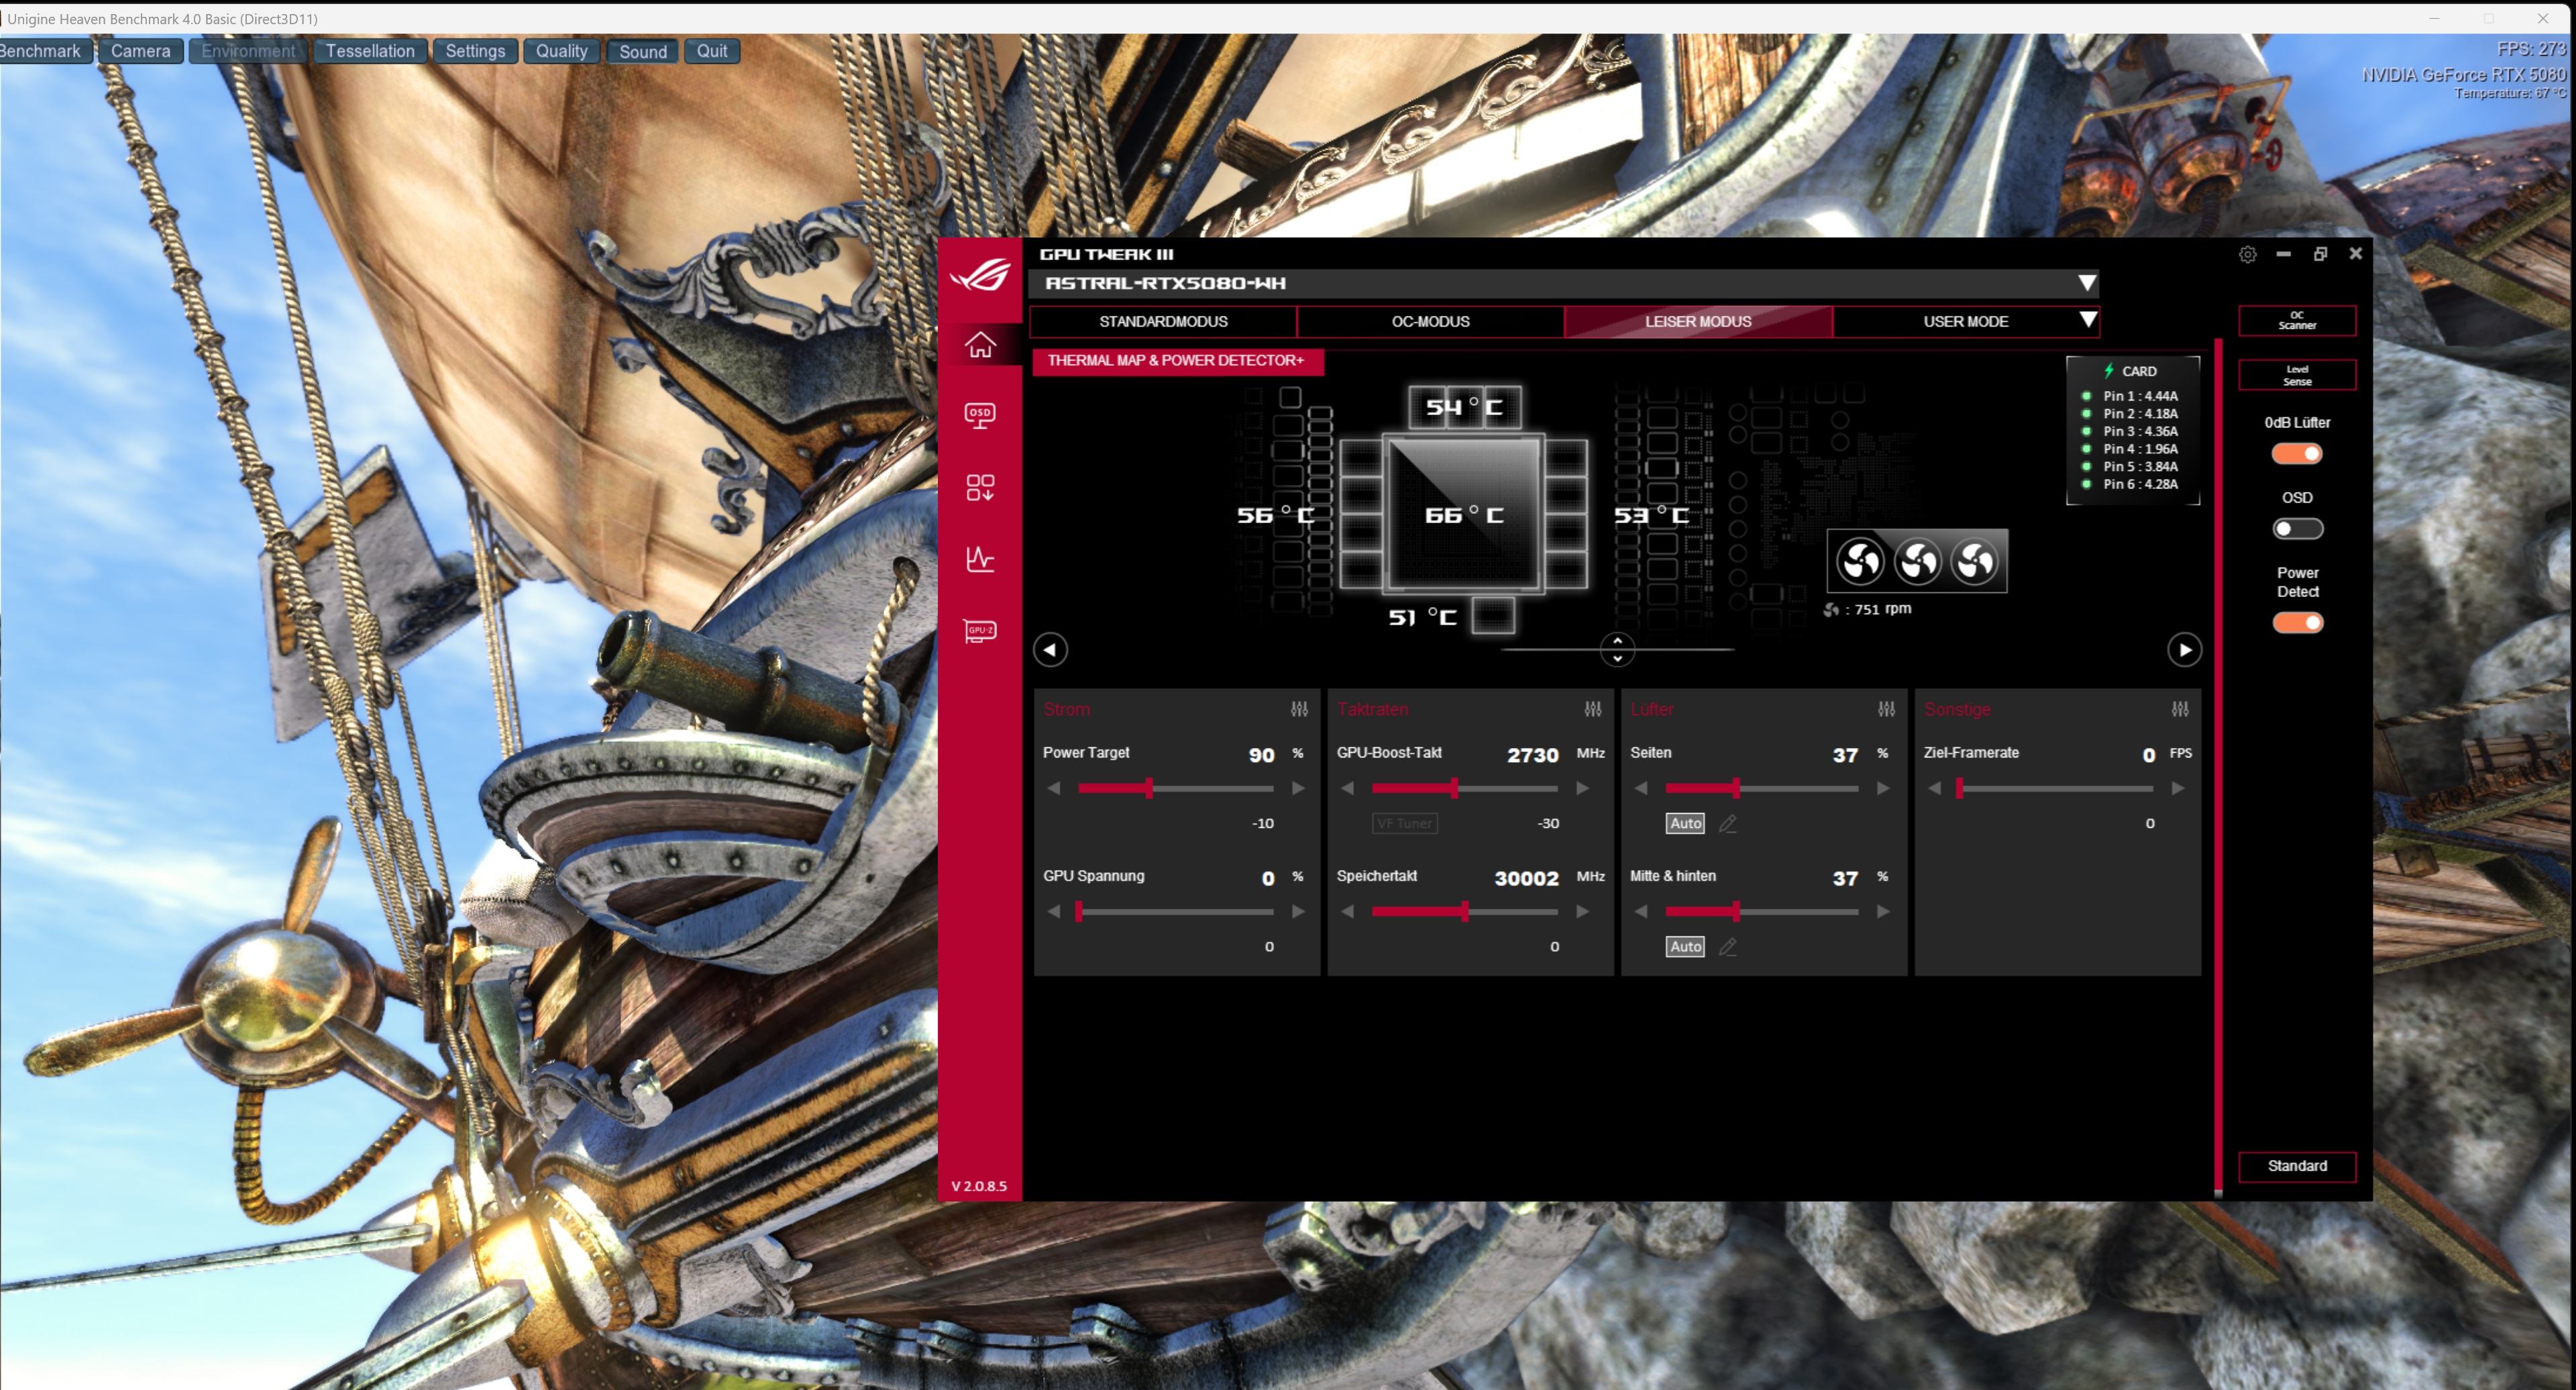Expand the ASTRAL-RTX5080-WH card dropdown

click(x=2086, y=283)
